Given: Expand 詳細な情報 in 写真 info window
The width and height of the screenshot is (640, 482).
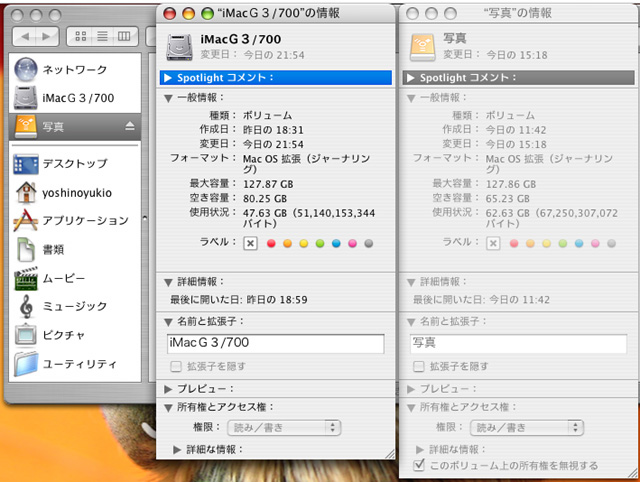Looking at the screenshot, I should tap(420, 450).
